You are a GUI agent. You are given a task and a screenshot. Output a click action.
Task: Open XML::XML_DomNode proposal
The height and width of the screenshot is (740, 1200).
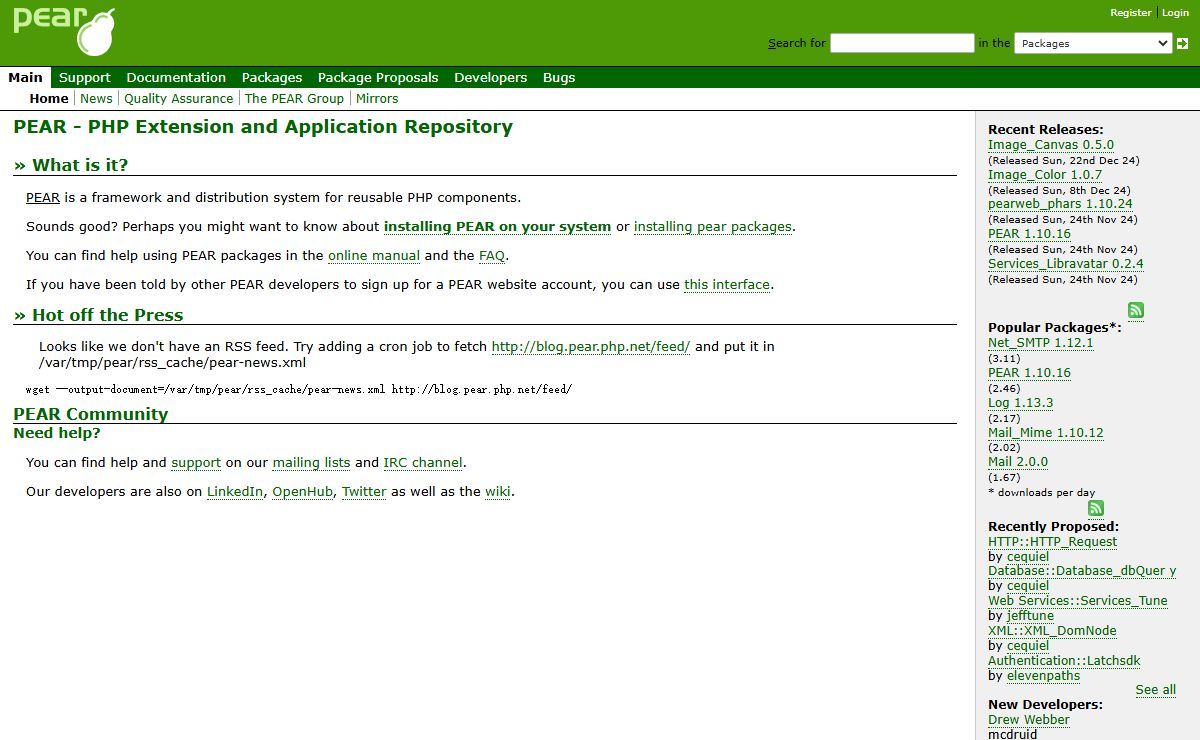1052,630
